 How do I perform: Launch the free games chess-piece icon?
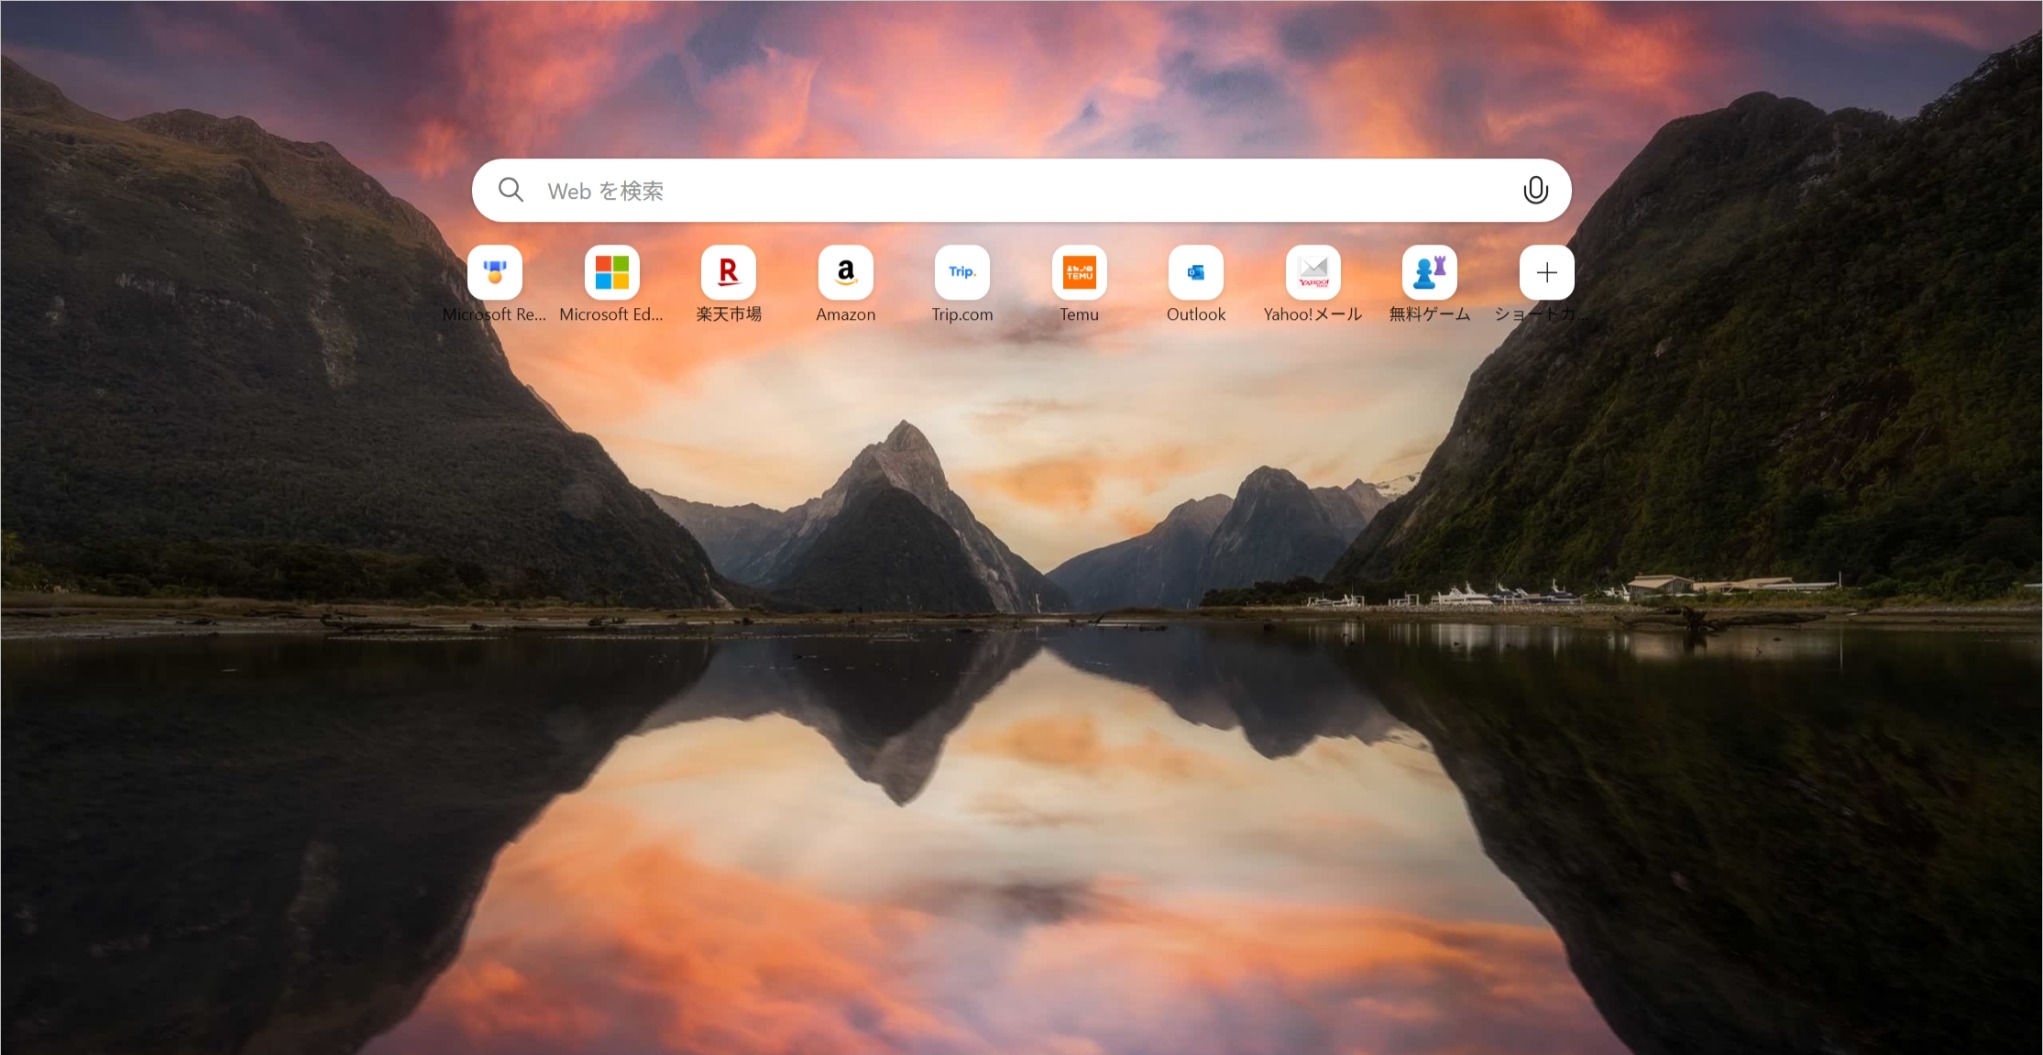click(1430, 272)
